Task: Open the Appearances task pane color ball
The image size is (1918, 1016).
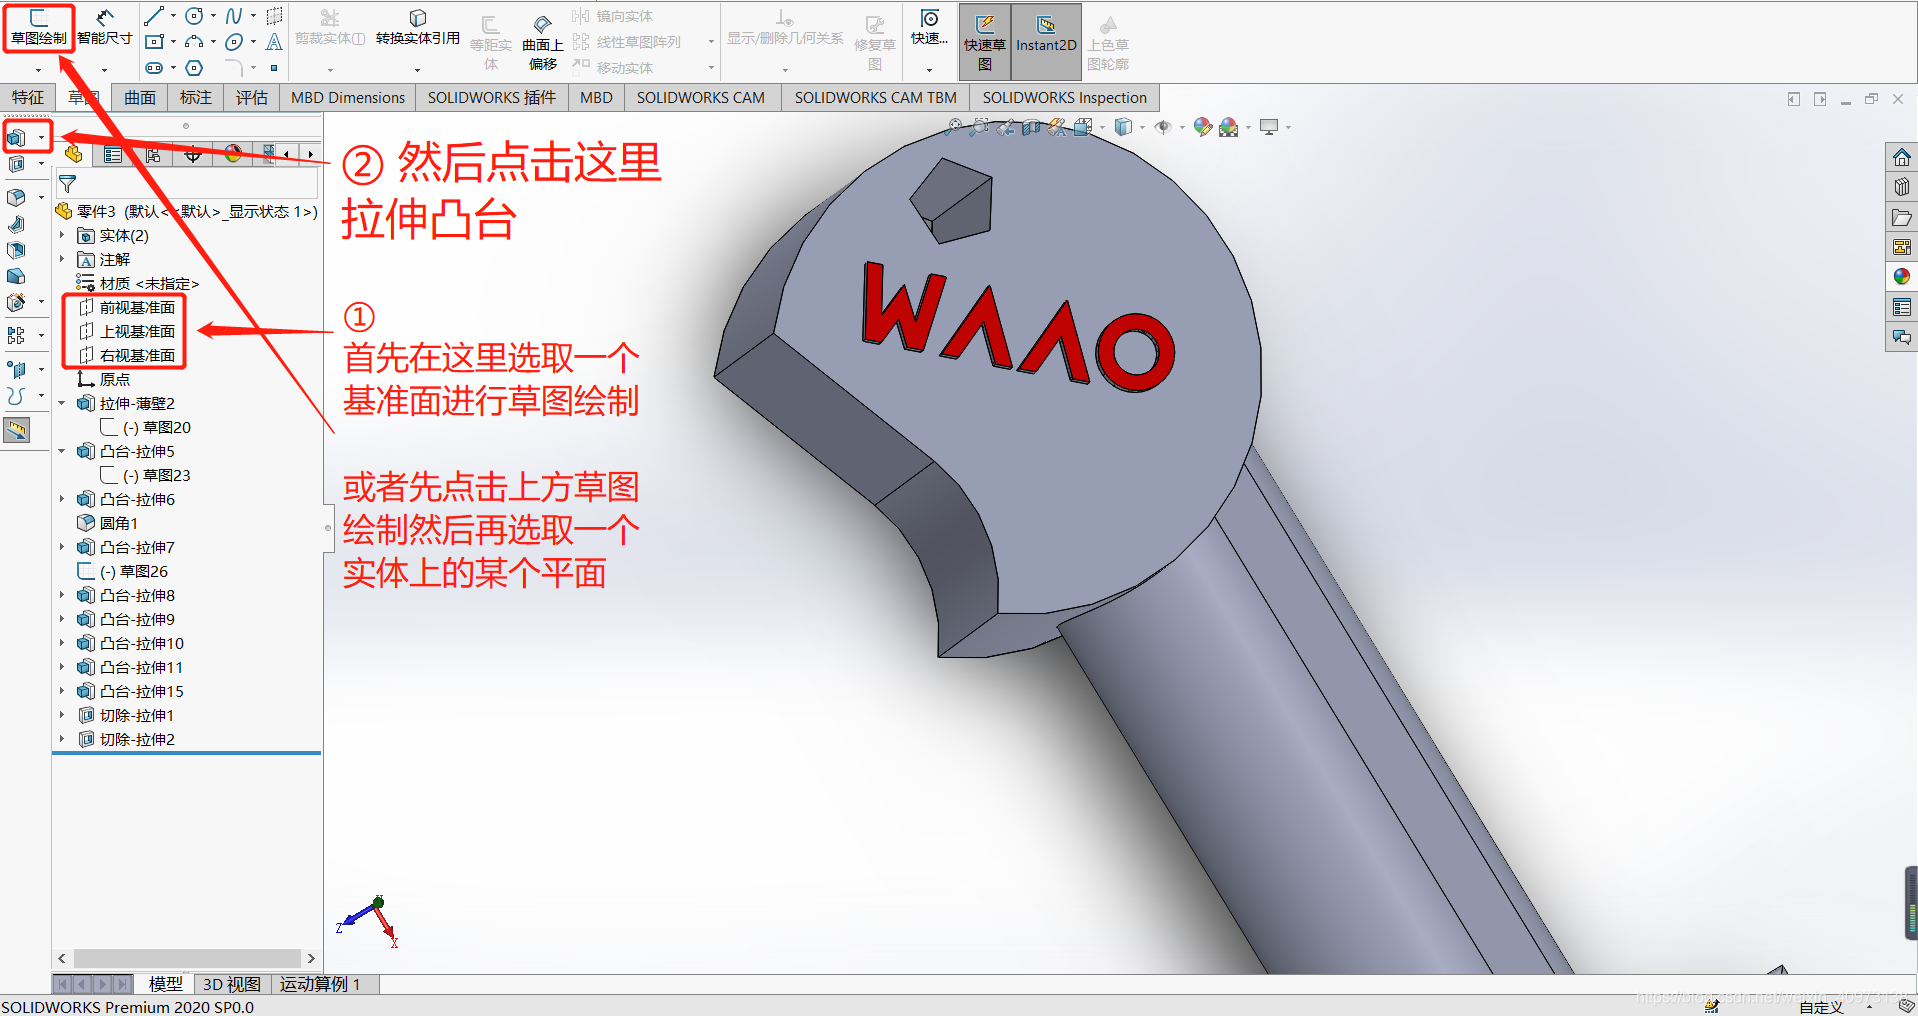Action: point(1902,277)
